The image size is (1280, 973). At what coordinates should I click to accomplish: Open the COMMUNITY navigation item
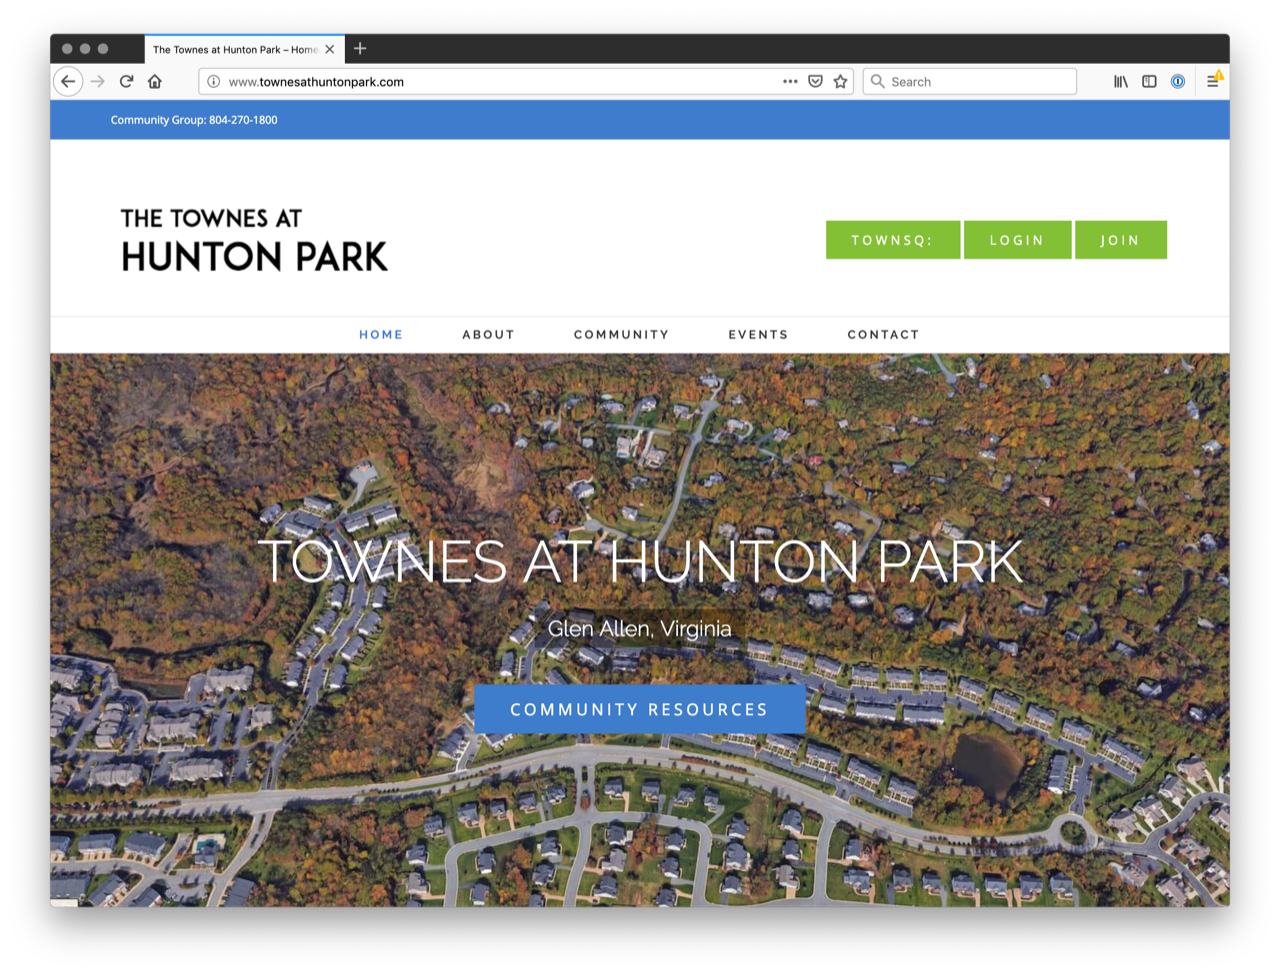621,335
